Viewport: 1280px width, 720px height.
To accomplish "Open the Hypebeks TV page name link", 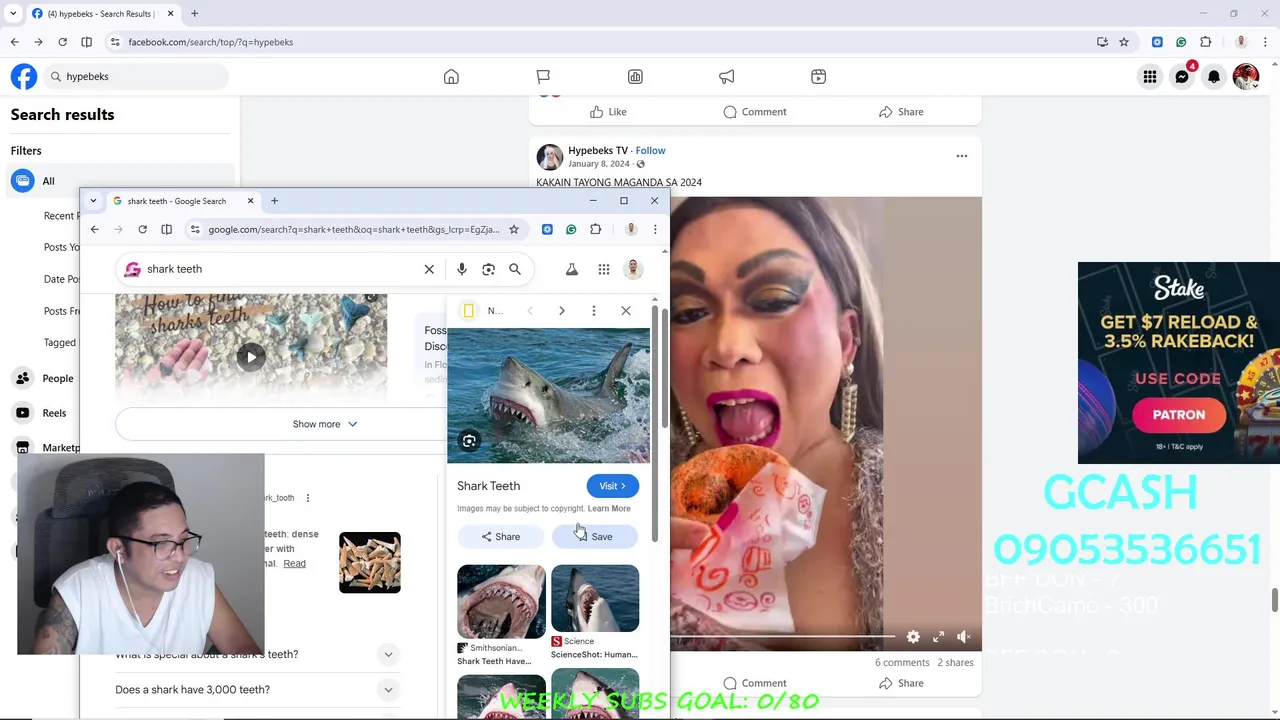I will pyautogui.click(x=598, y=150).
